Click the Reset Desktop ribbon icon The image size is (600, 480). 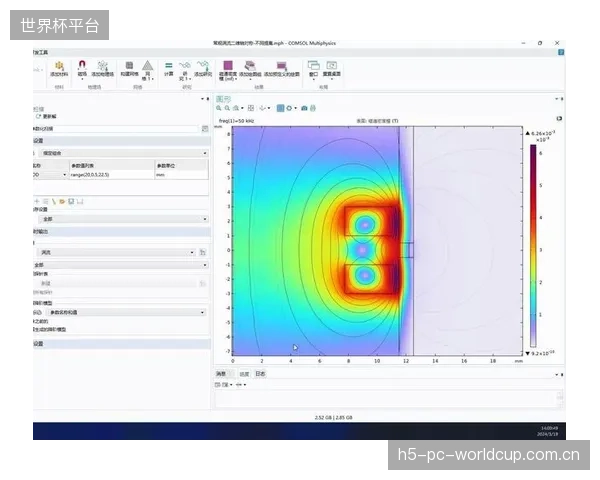[331, 65]
